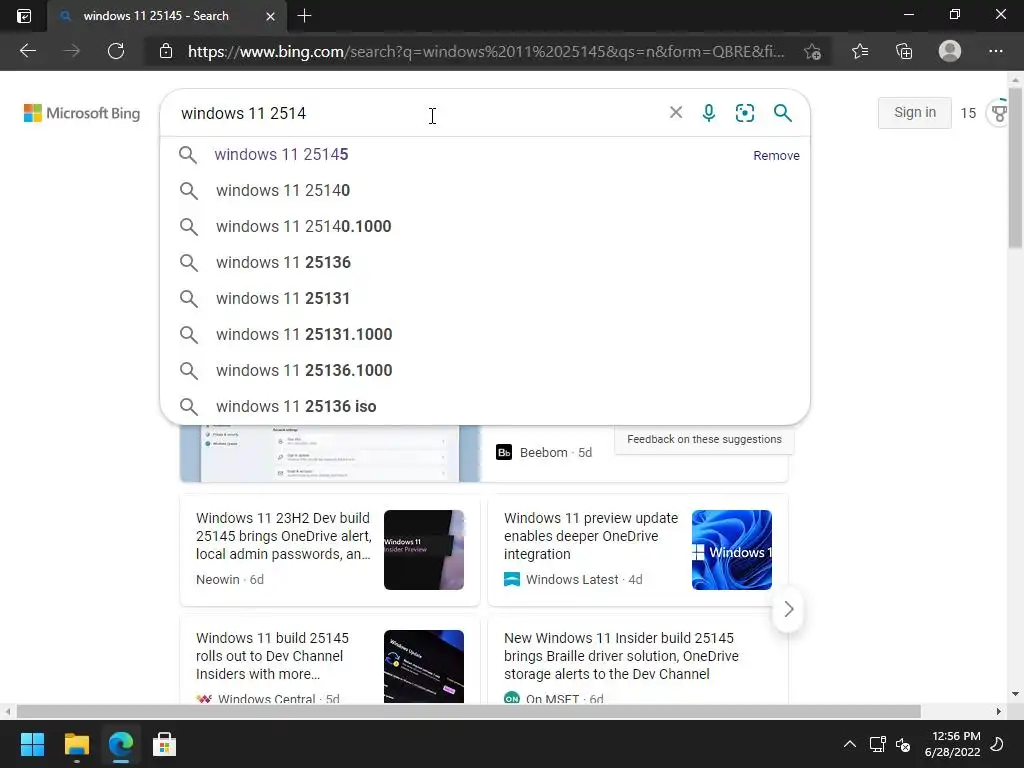The height and width of the screenshot is (768, 1024).
Task: Remove the 25145 history suggestion
Action: click(776, 155)
